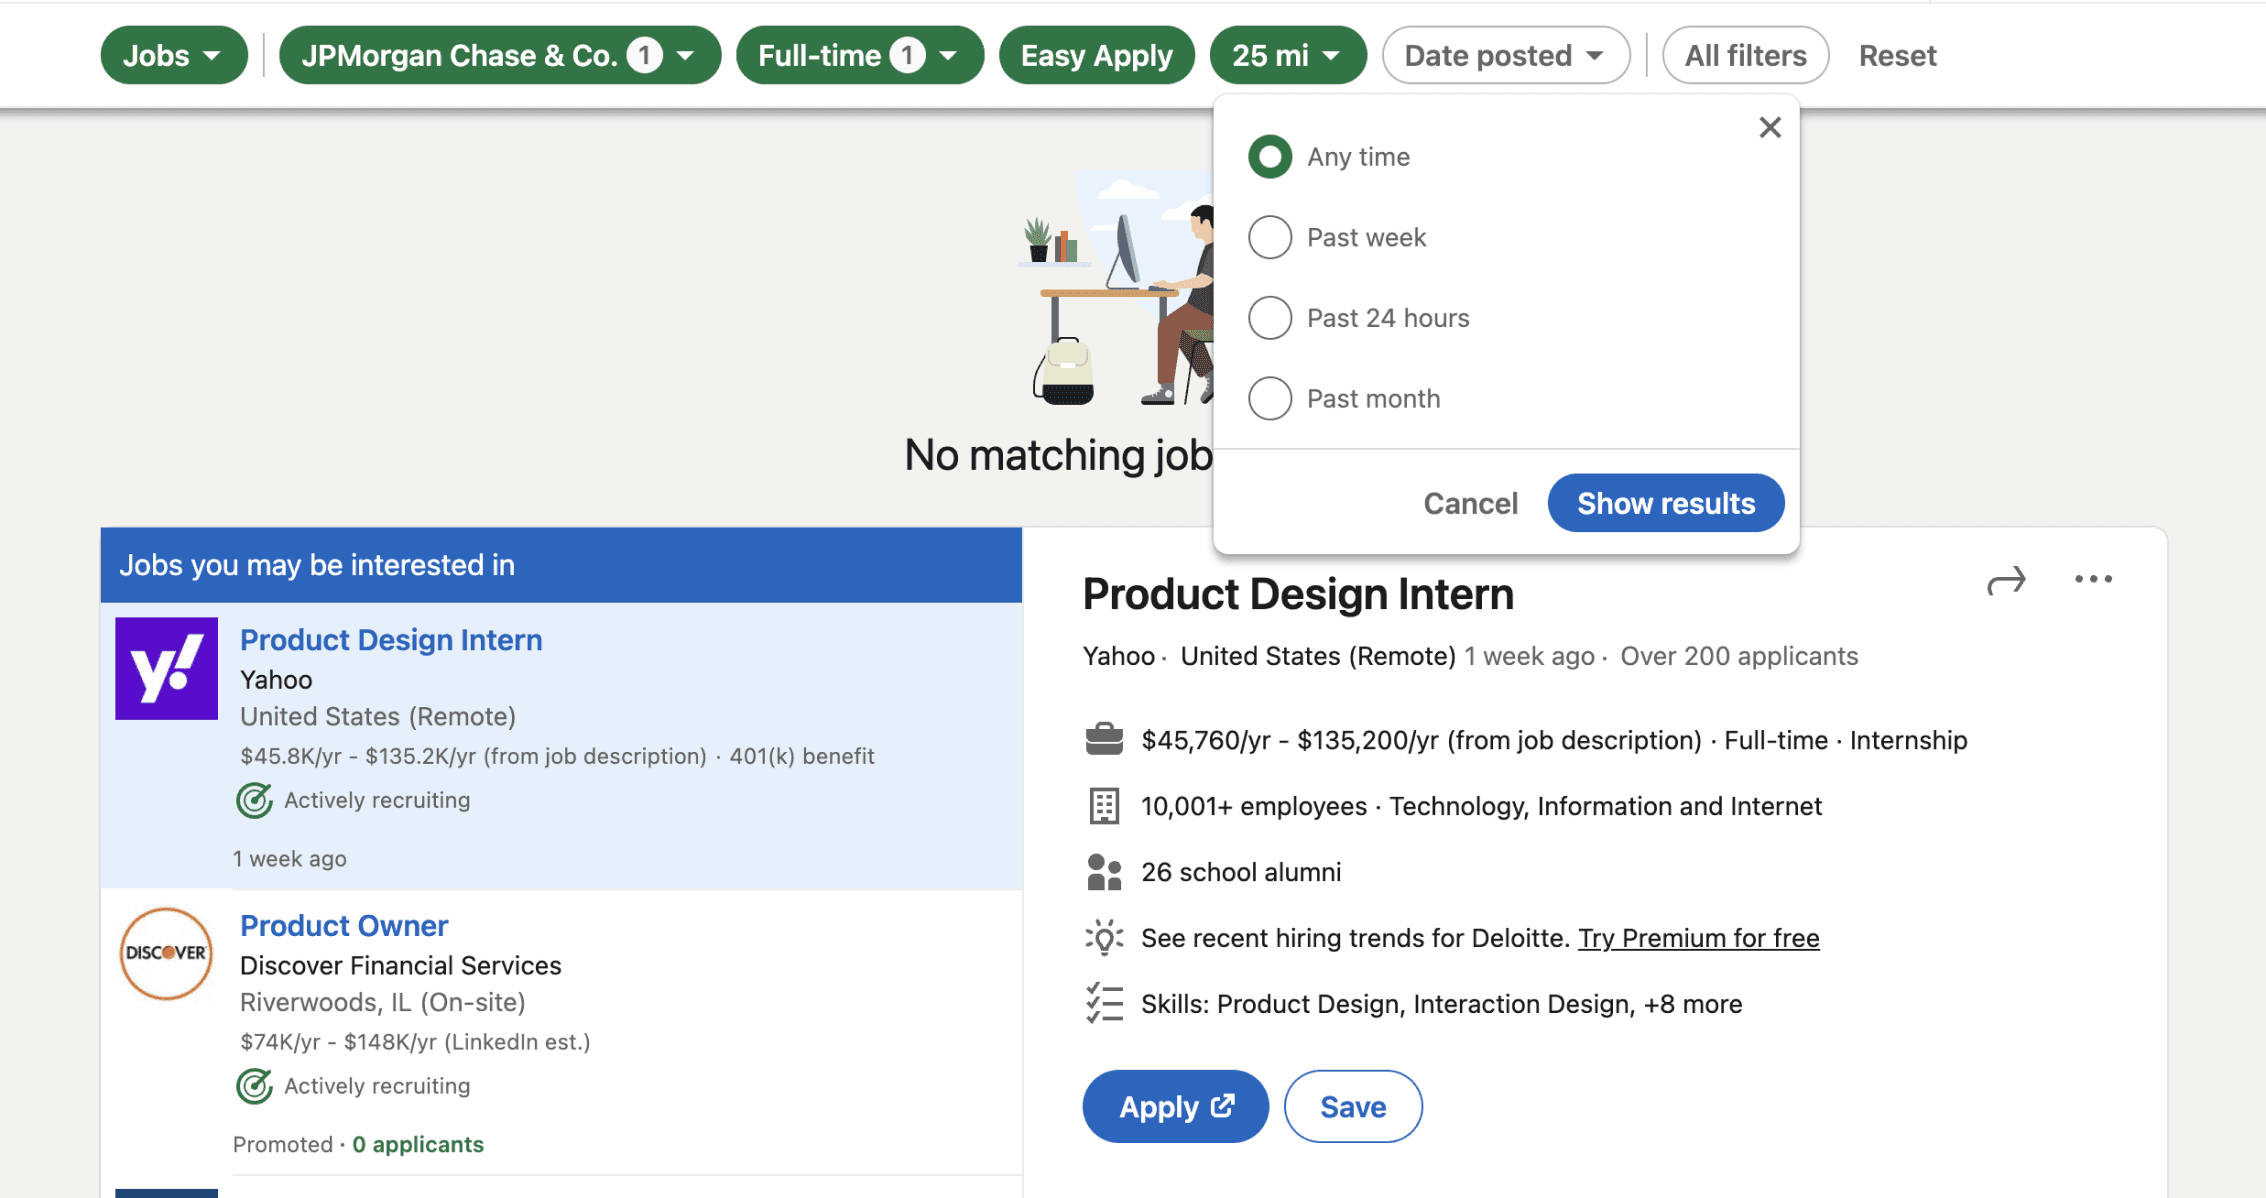Click the share arrow icon for job
This screenshot has width=2266, height=1198.
(x=2005, y=580)
